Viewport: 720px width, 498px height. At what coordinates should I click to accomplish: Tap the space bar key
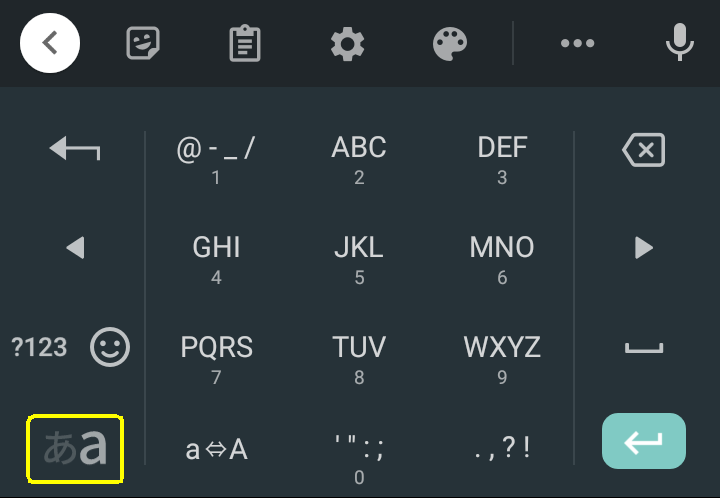[x=644, y=348]
